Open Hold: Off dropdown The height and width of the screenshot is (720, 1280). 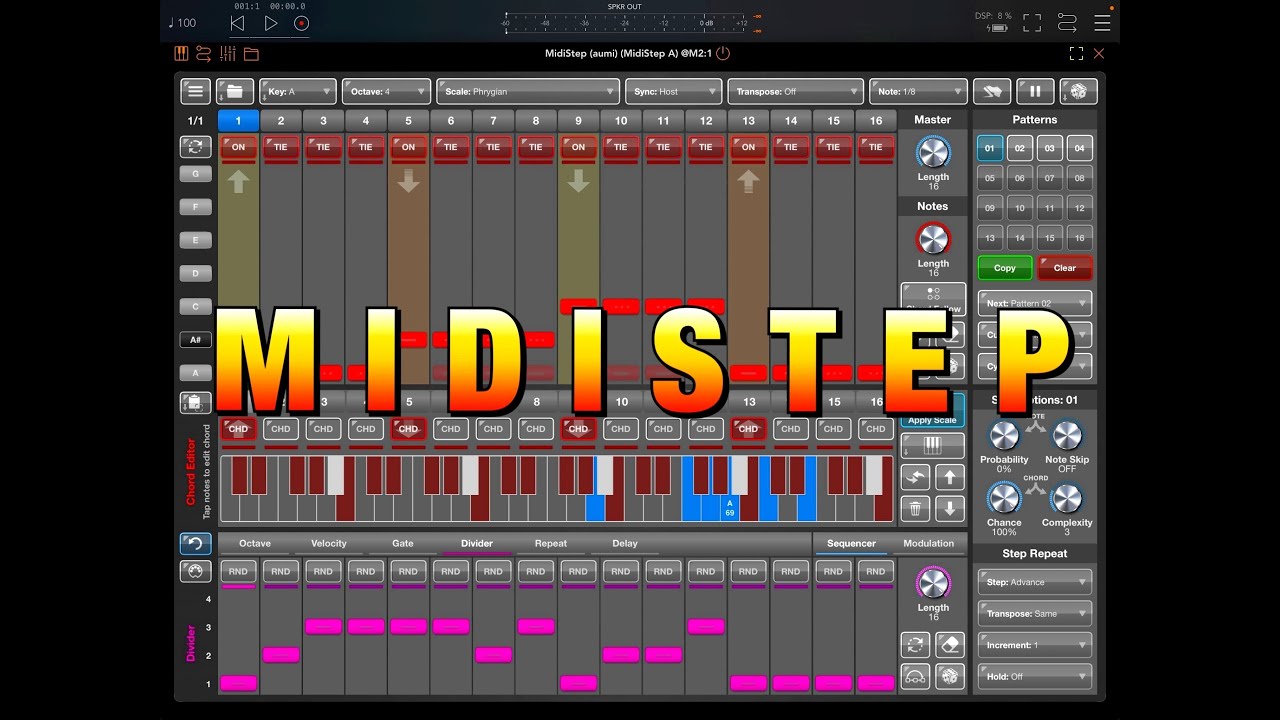1034,677
